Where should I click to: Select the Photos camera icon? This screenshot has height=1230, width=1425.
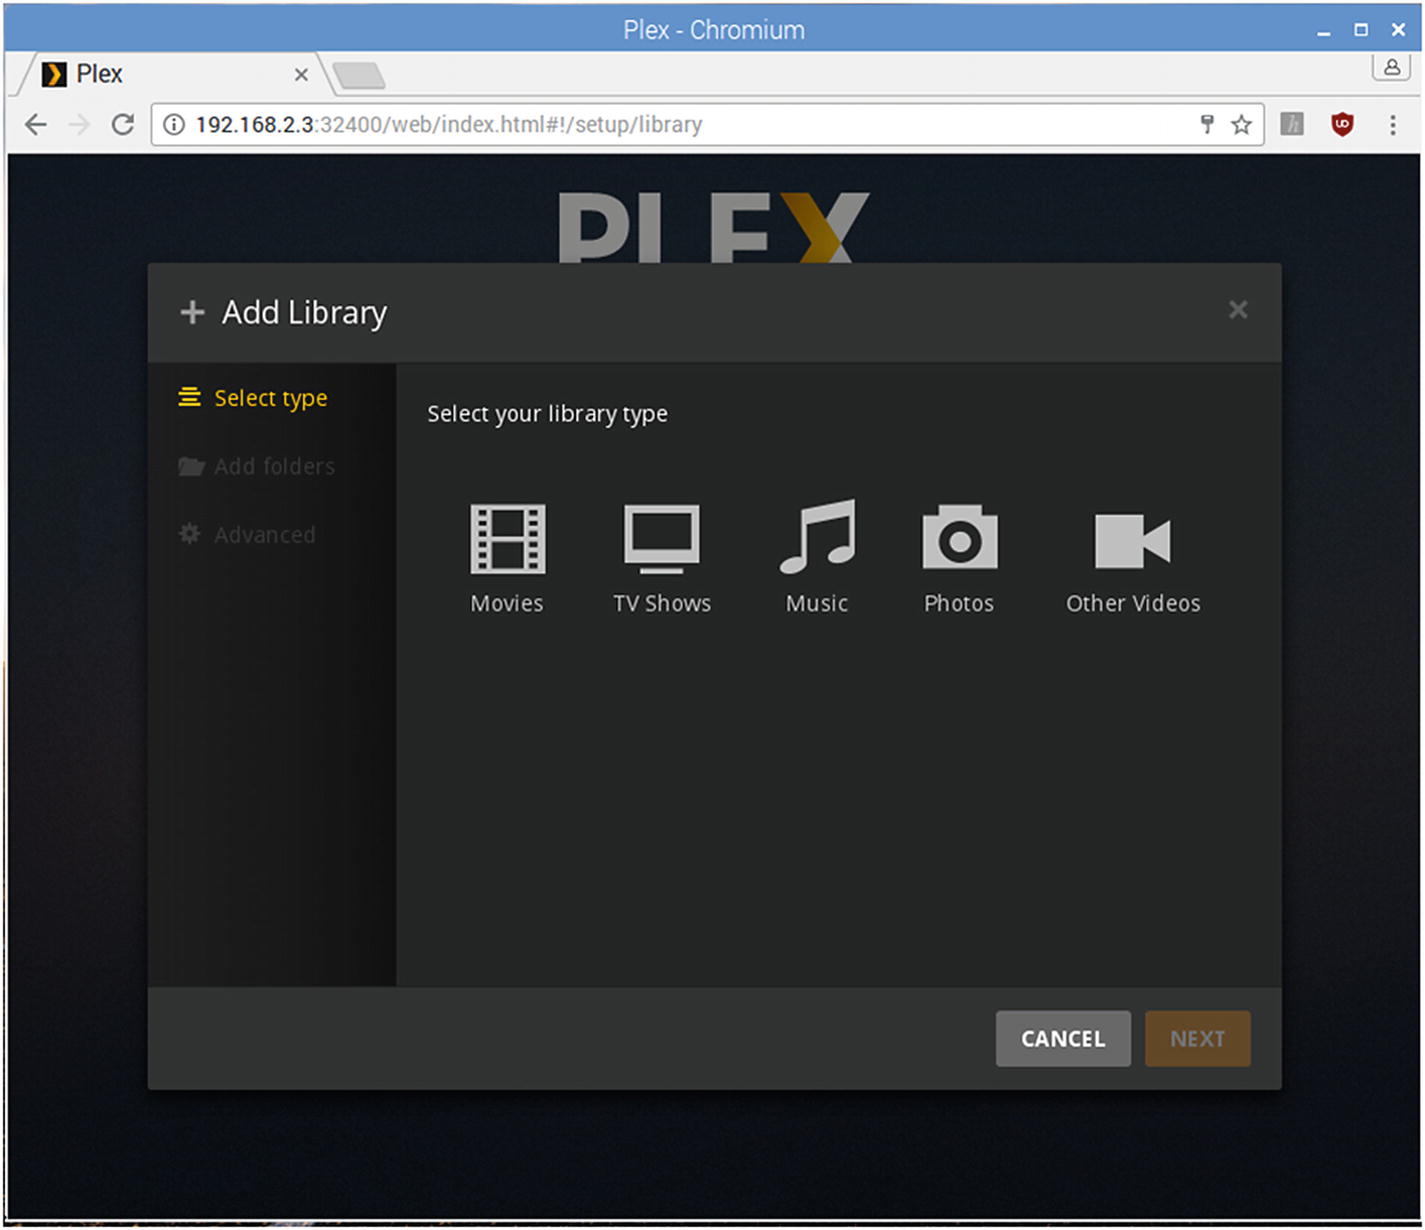959,537
